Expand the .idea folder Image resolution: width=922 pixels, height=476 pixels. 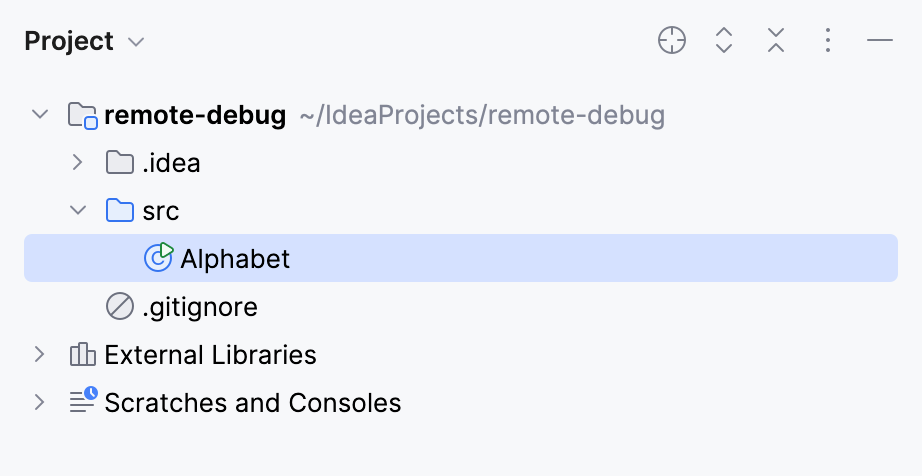click(x=79, y=163)
